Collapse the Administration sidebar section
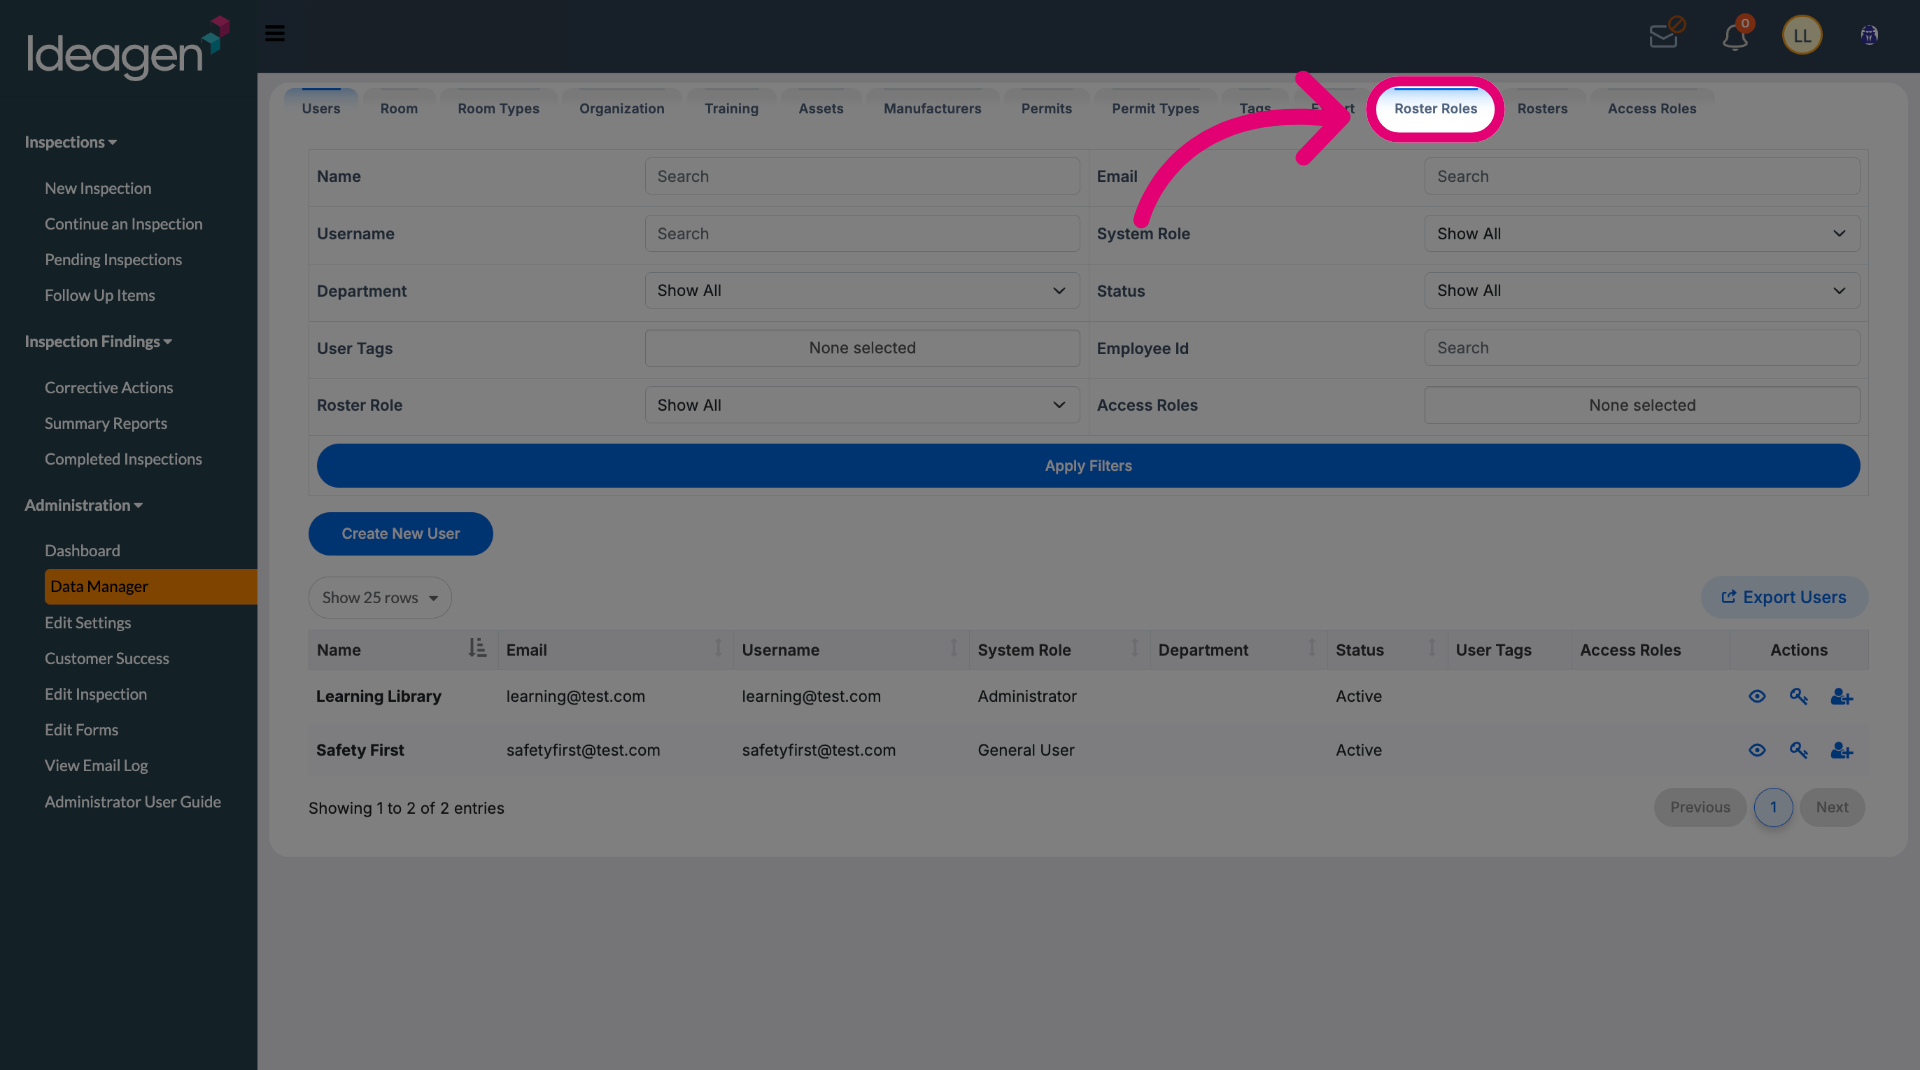The image size is (1920, 1070). (84, 506)
